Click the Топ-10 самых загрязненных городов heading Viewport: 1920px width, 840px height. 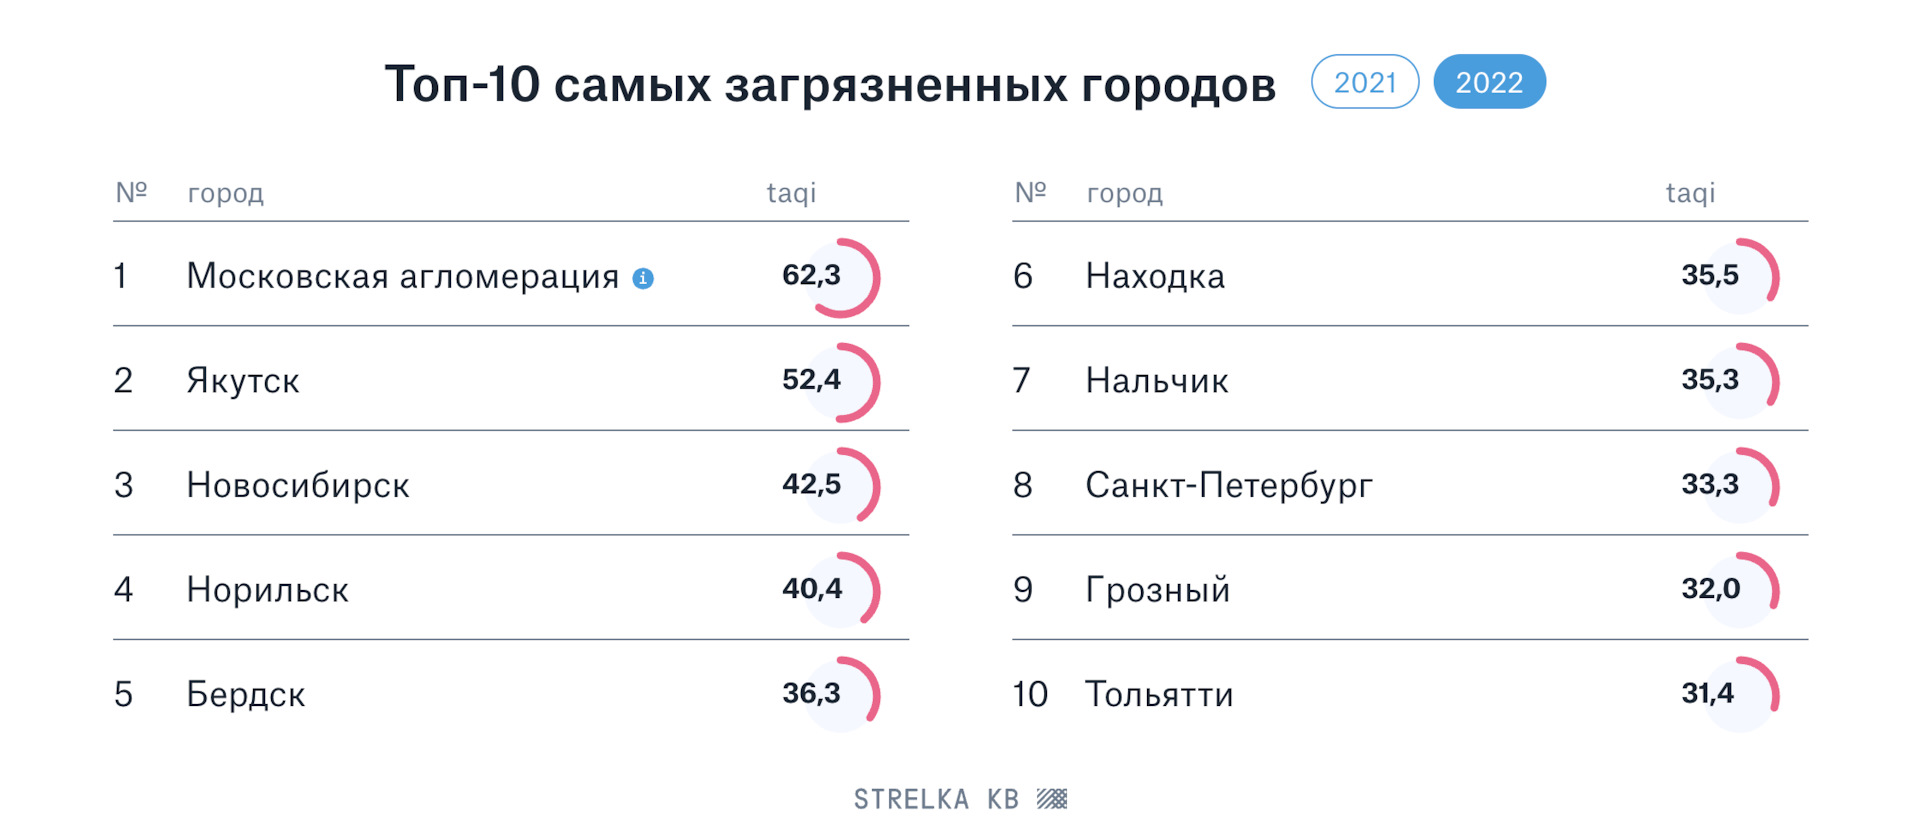(x=830, y=84)
